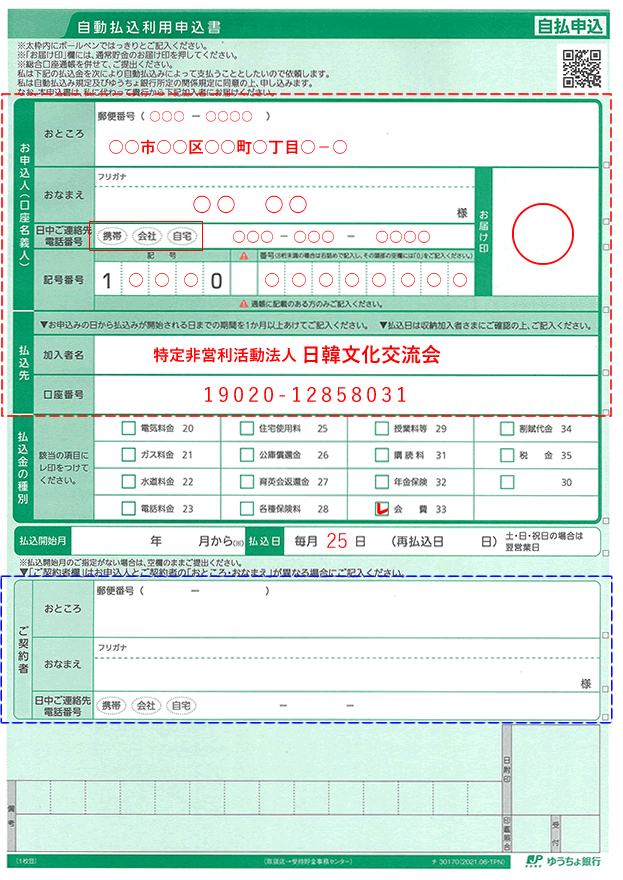Click the applicant おなまえ name field
This screenshot has width=623, height=880.
point(285,205)
